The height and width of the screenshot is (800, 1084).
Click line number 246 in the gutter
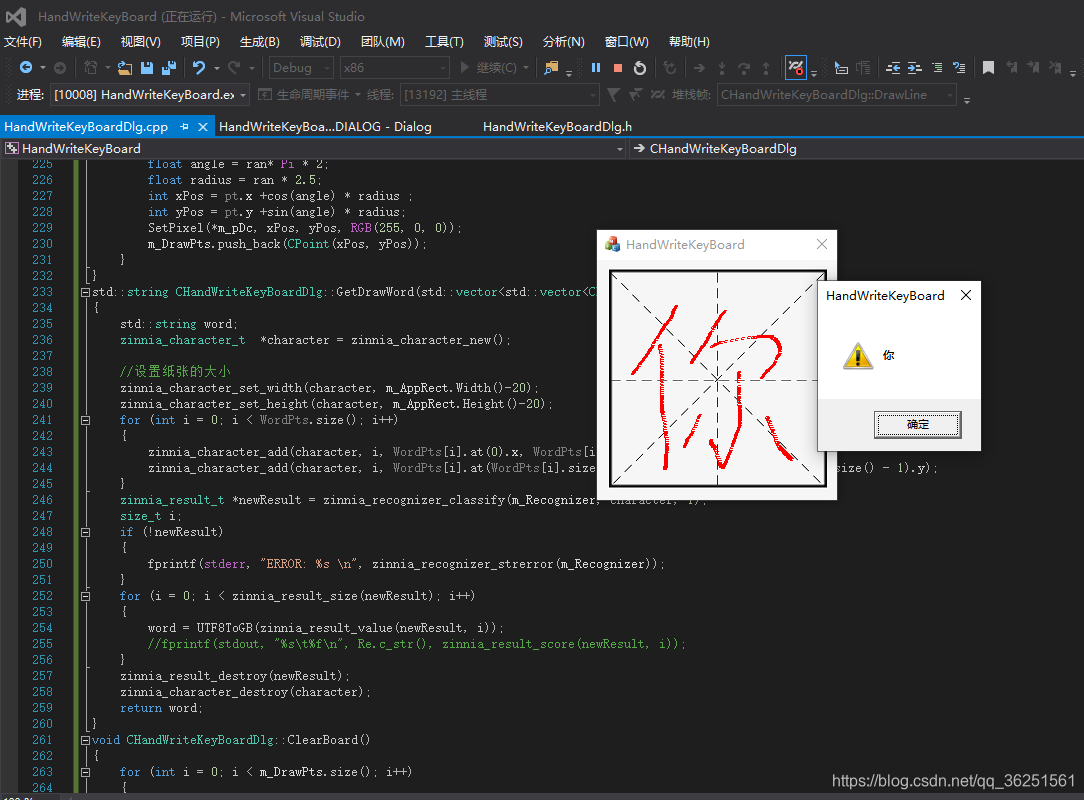(x=42, y=500)
